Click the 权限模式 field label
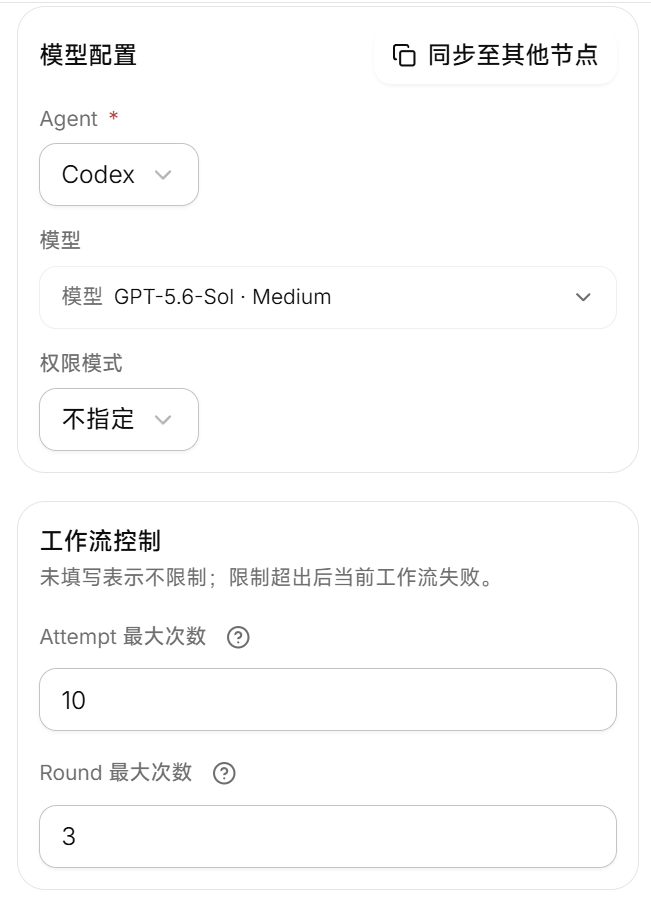The width and height of the screenshot is (651, 901). pos(81,363)
